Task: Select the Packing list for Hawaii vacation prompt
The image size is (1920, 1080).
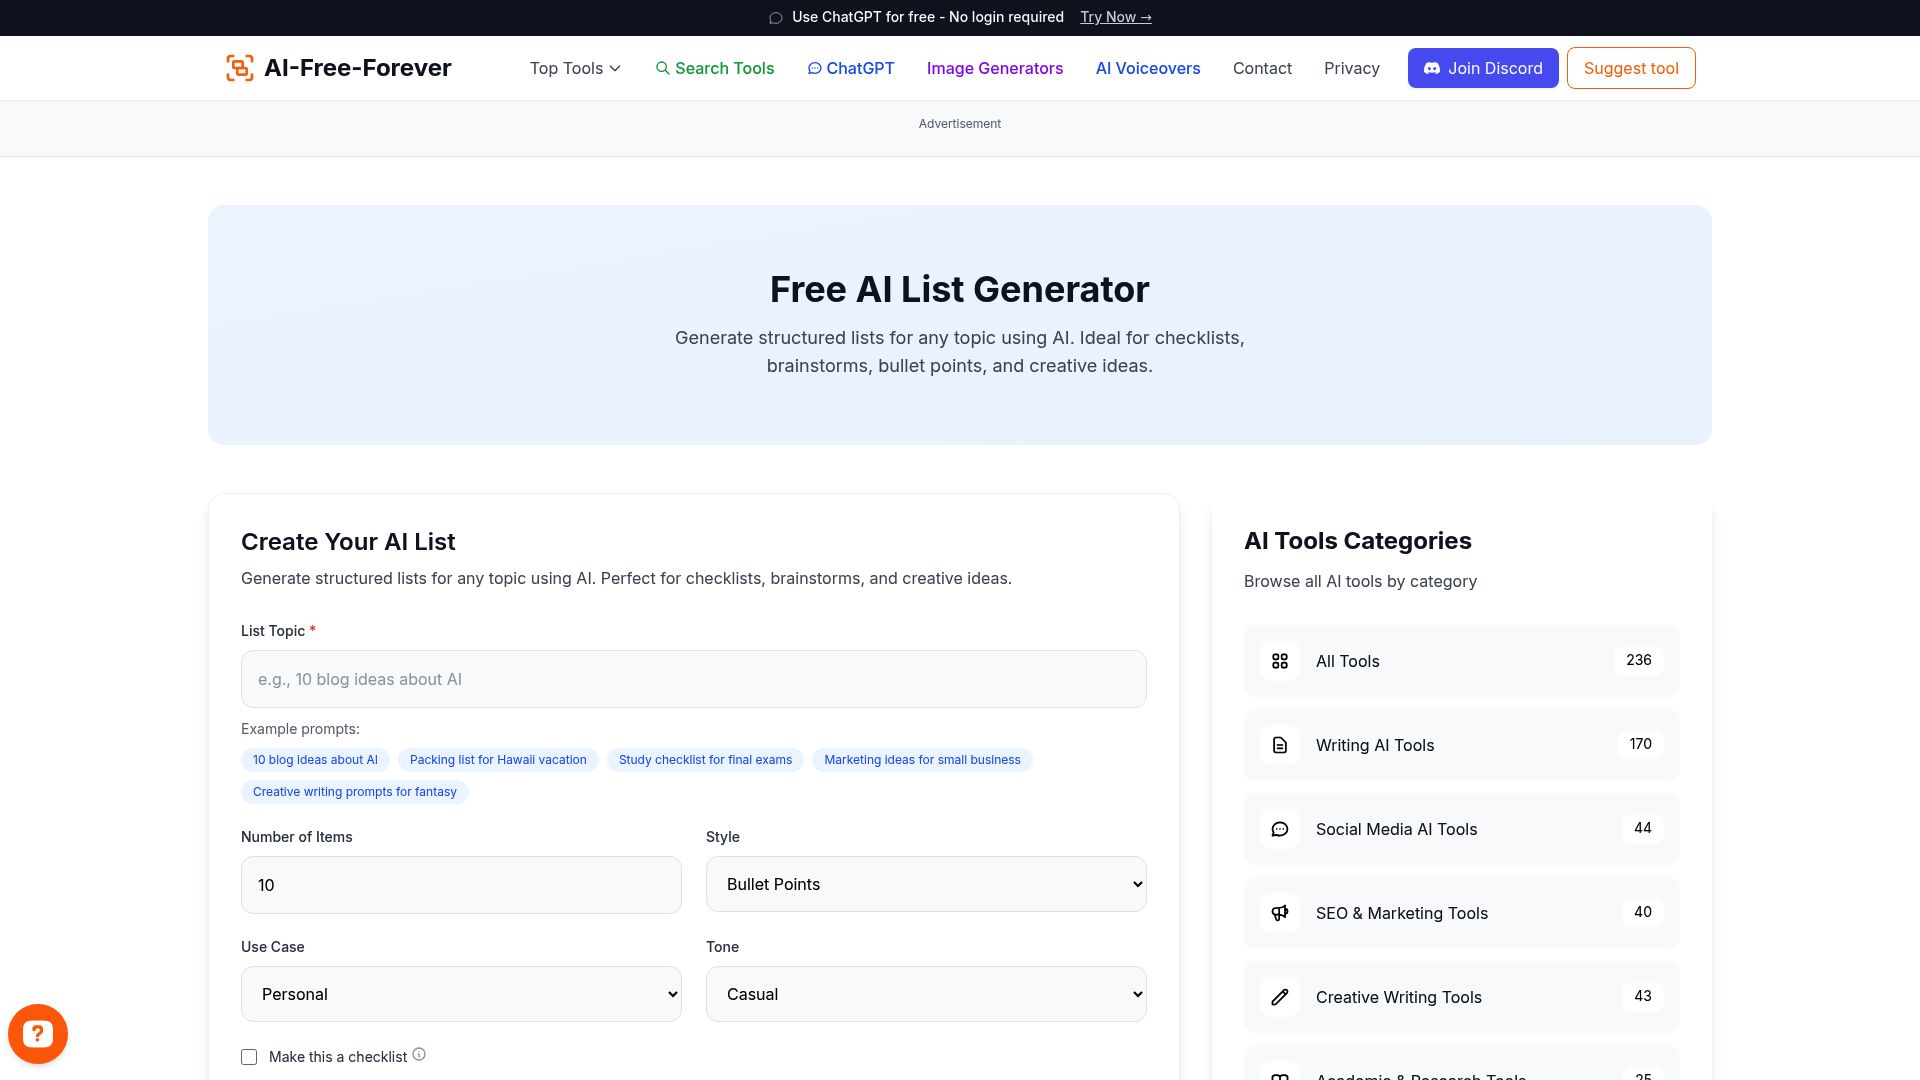Action: tap(497, 760)
